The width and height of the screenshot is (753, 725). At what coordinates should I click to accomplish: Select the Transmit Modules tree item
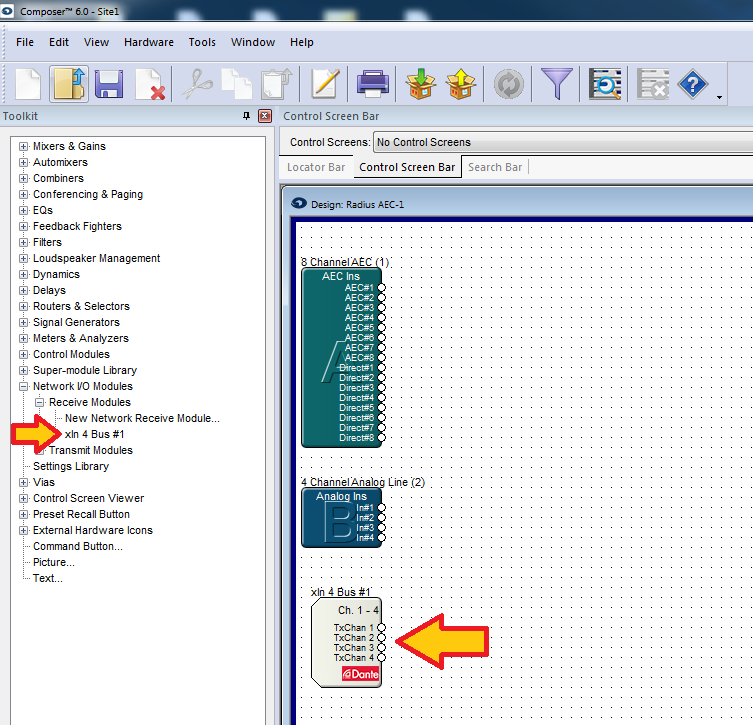tap(91, 450)
